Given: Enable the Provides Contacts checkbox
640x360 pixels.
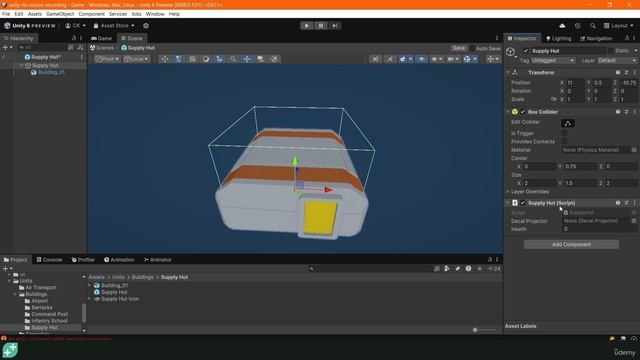Looking at the screenshot, I should pos(564,142).
